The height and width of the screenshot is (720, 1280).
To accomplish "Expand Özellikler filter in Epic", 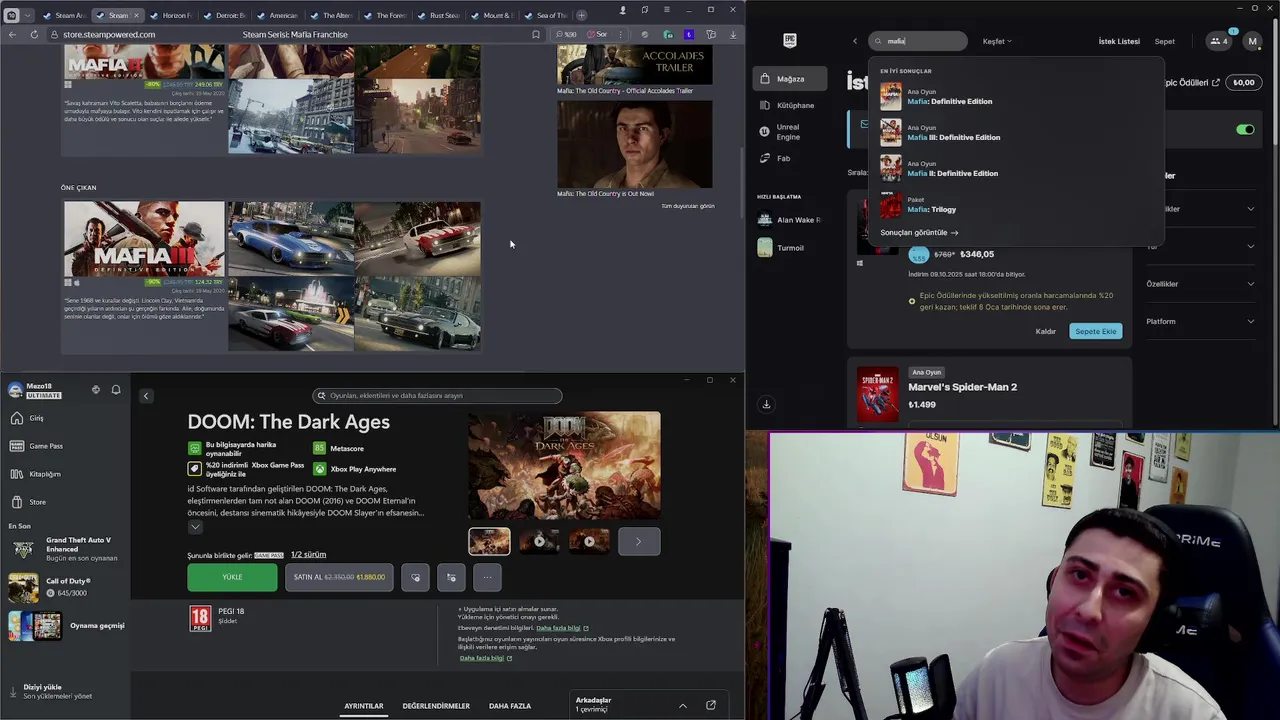I will 1200,284.
